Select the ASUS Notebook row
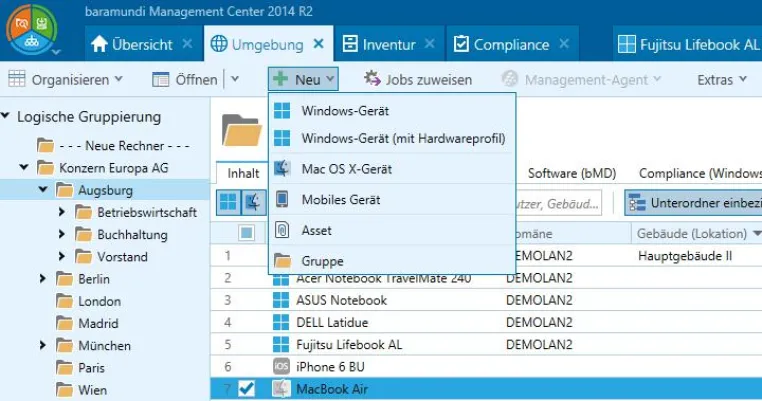762x401 pixels. [x=486, y=300]
